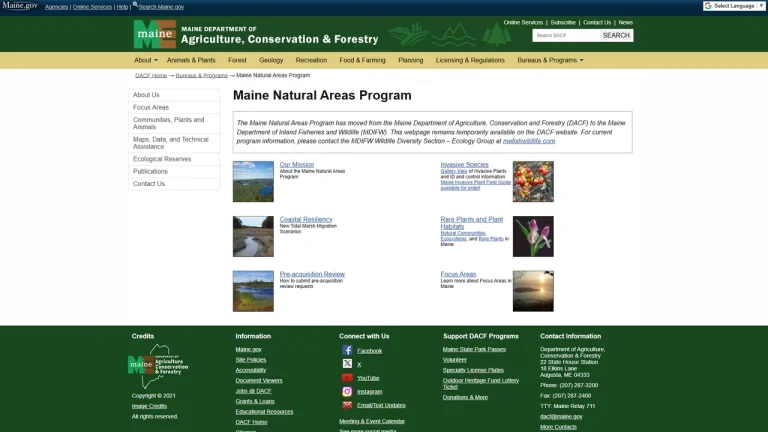The width and height of the screenshot is (768, 432).
Task: Click the Bureaus & Programs breadcrumb
Action: (201, 75)
